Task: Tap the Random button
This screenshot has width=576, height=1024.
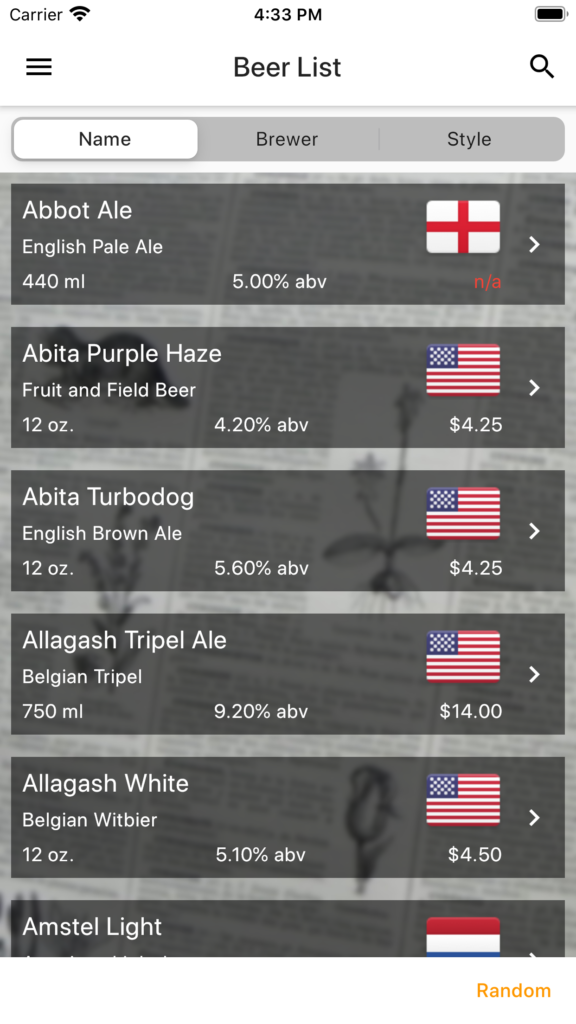Action: point(513,991)
